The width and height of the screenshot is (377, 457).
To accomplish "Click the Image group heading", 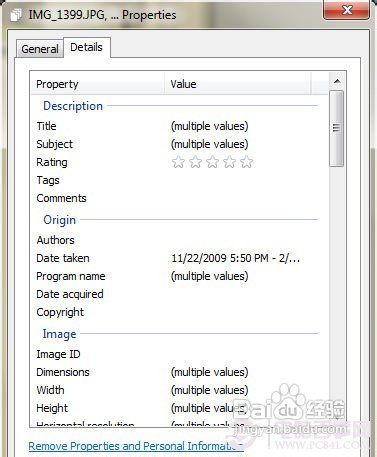I will [x=59, y=334].
